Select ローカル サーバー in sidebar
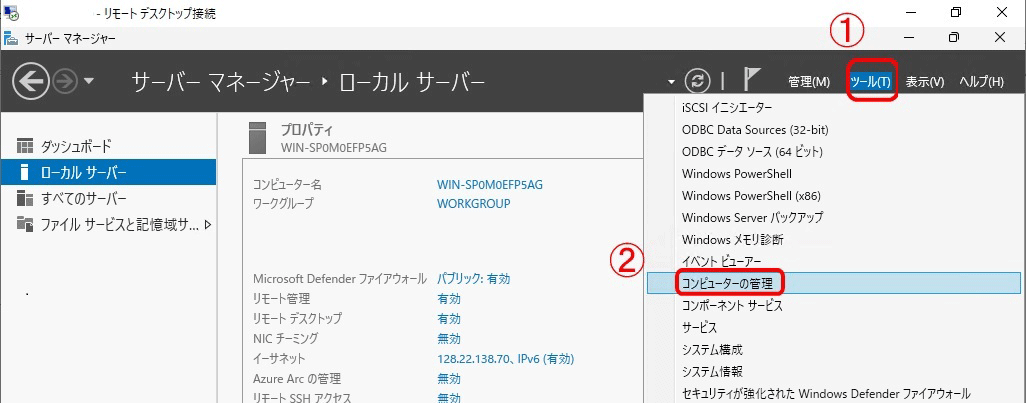Image resolution: width=1026 pixels, height=403 pixels. pyautogui.click(x=108, y=172)
